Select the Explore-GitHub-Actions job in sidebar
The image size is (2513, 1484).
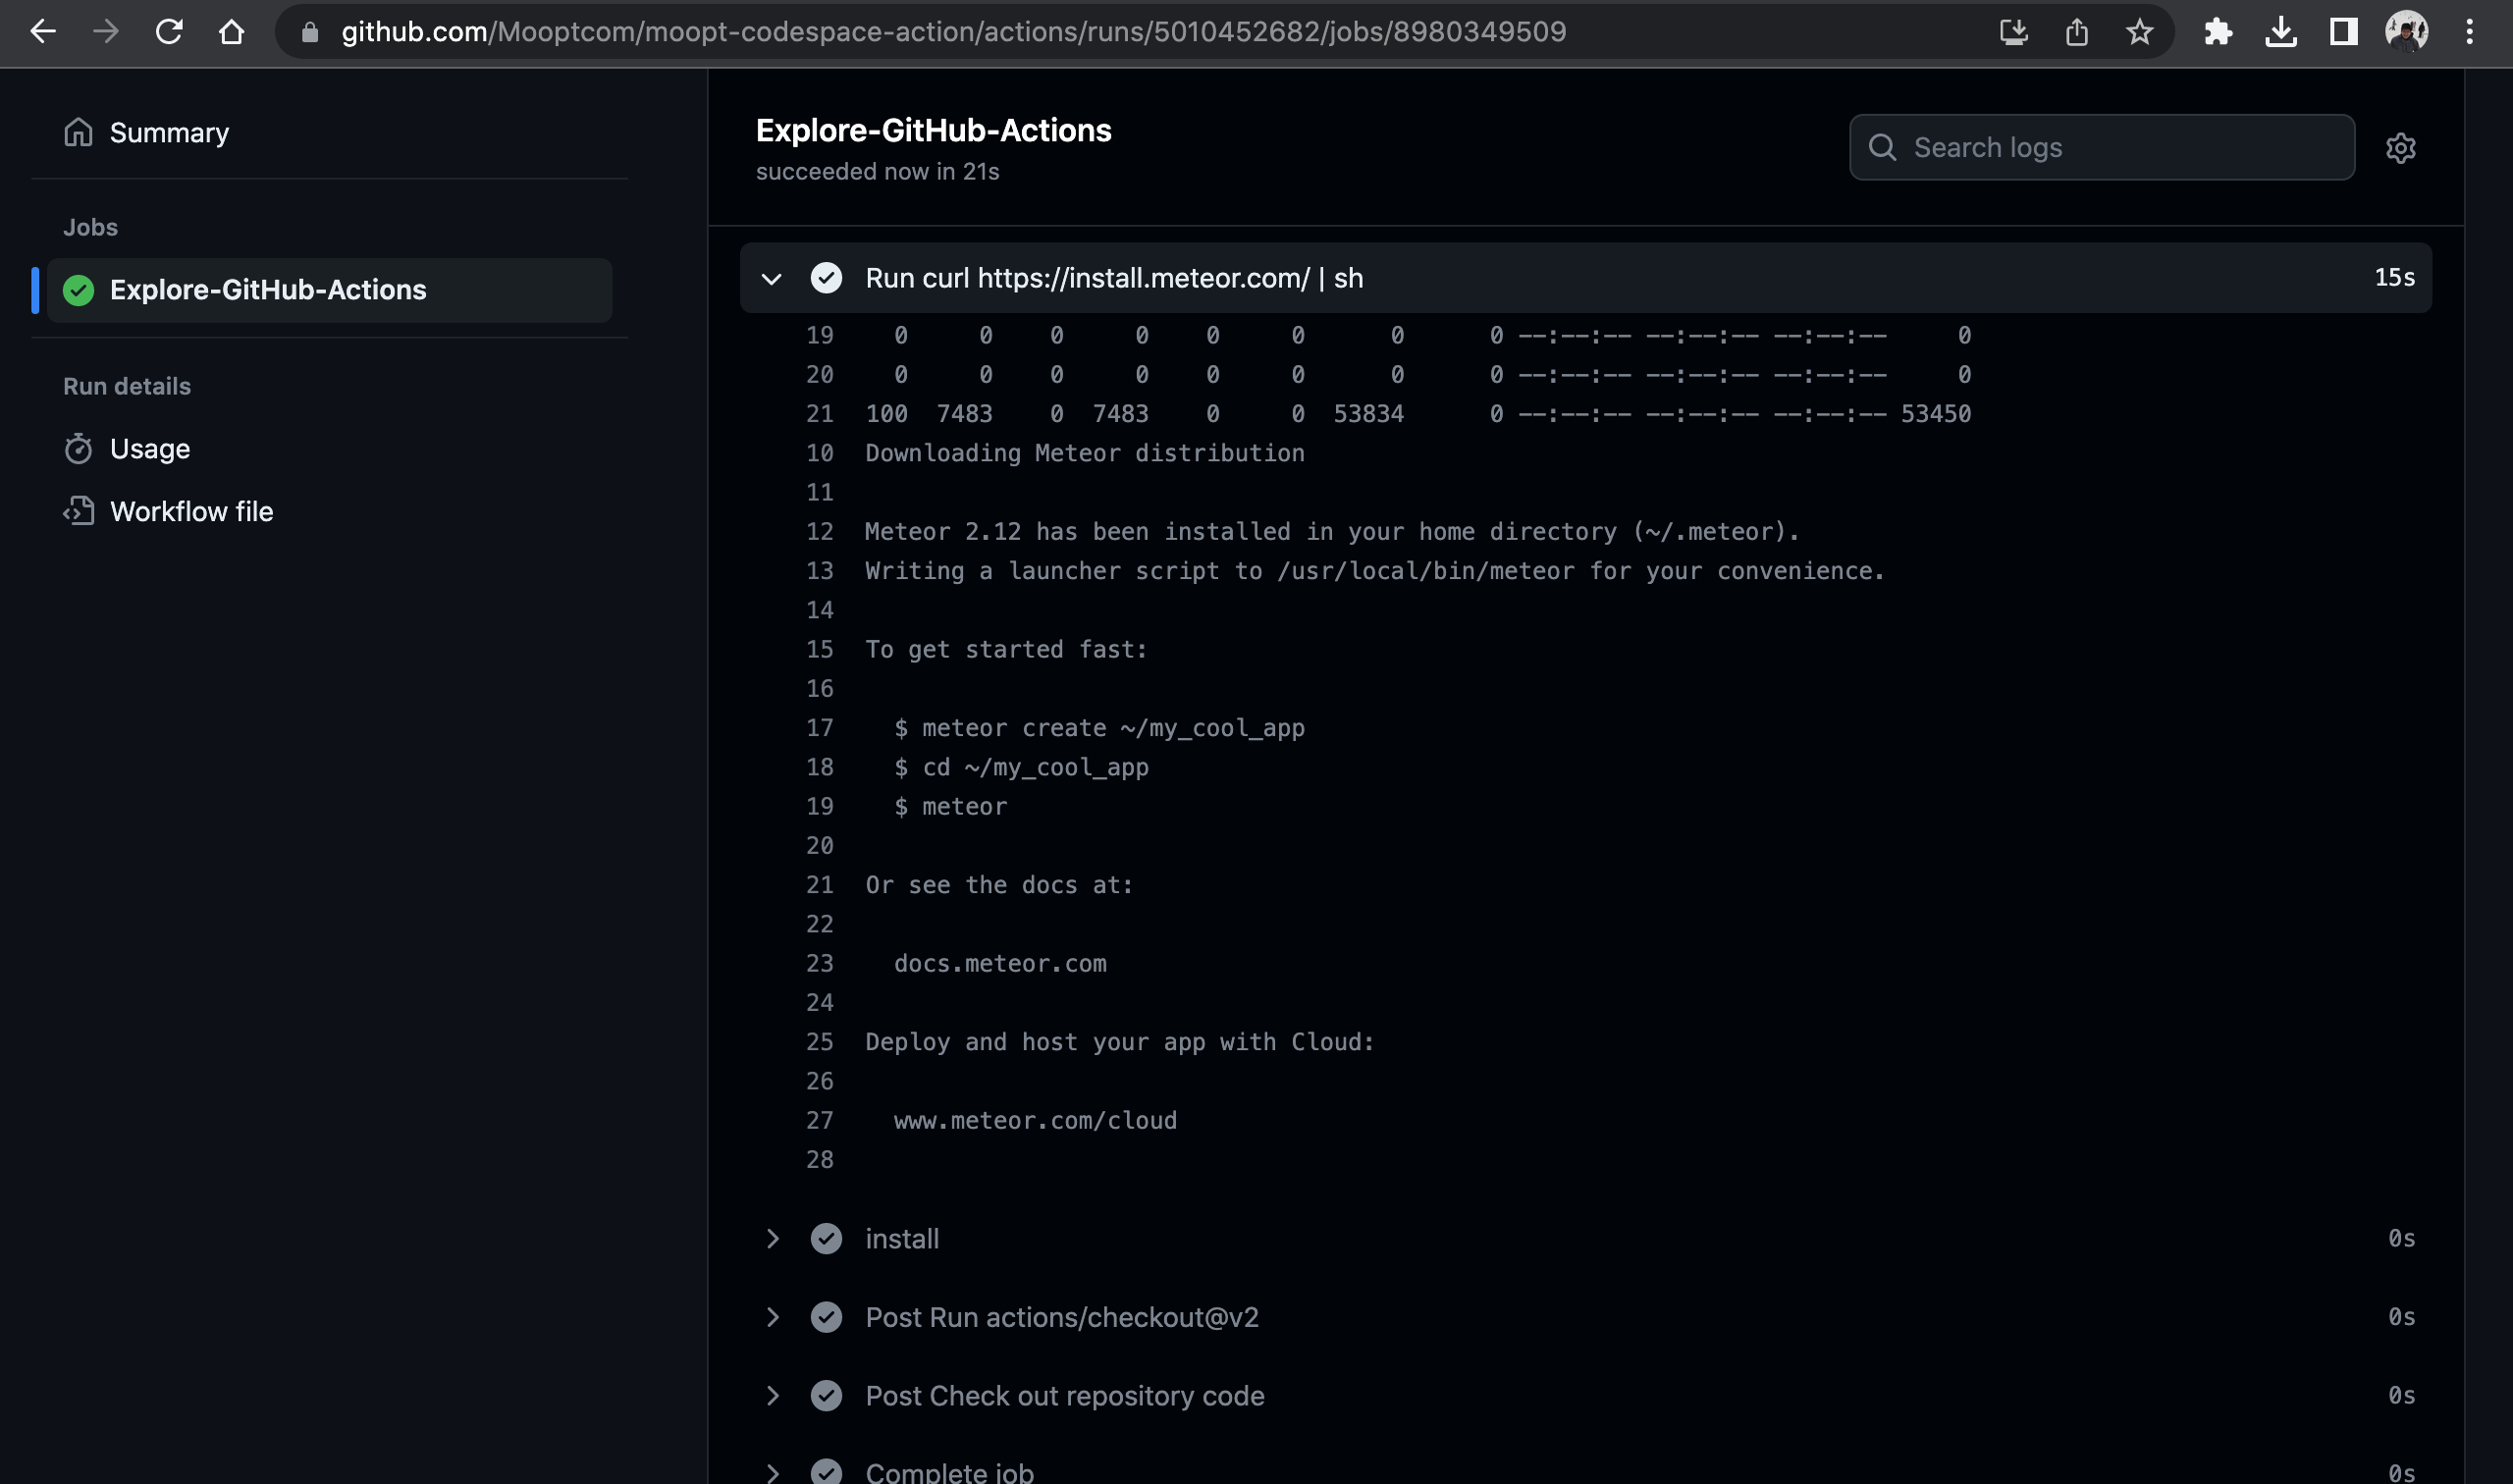point(267,290)
